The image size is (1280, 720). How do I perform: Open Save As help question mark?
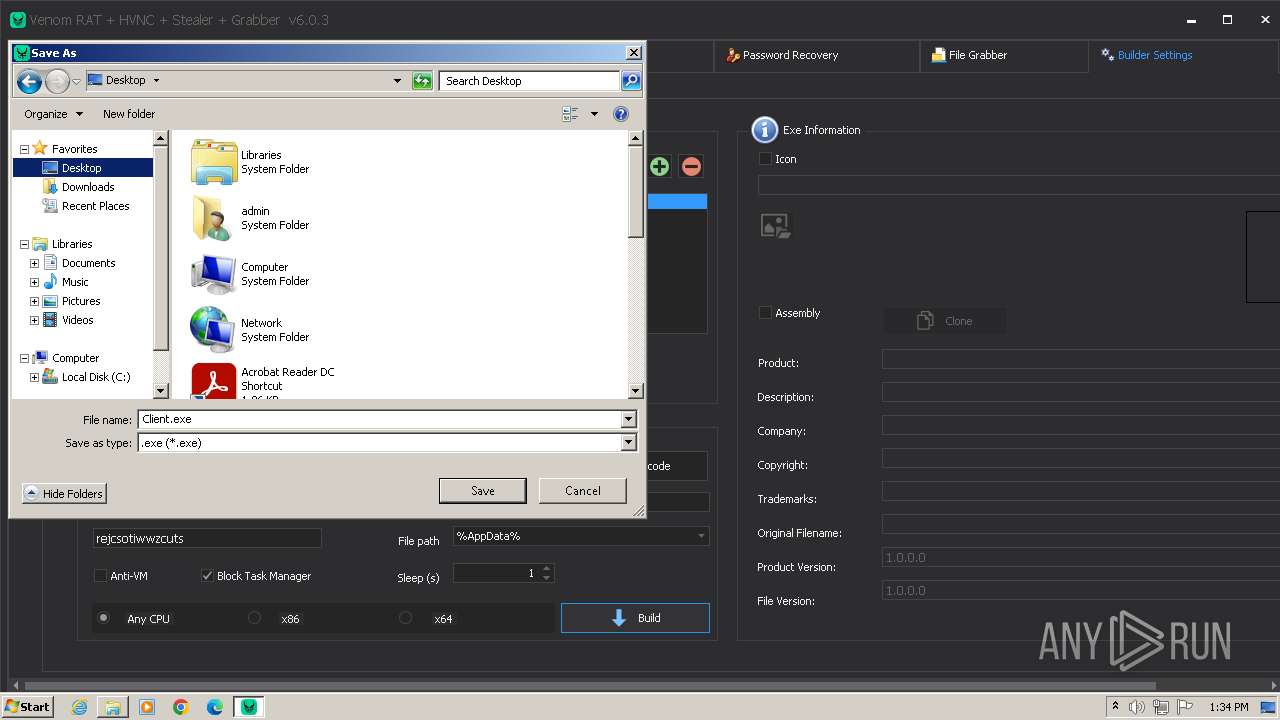click(620, 114)
